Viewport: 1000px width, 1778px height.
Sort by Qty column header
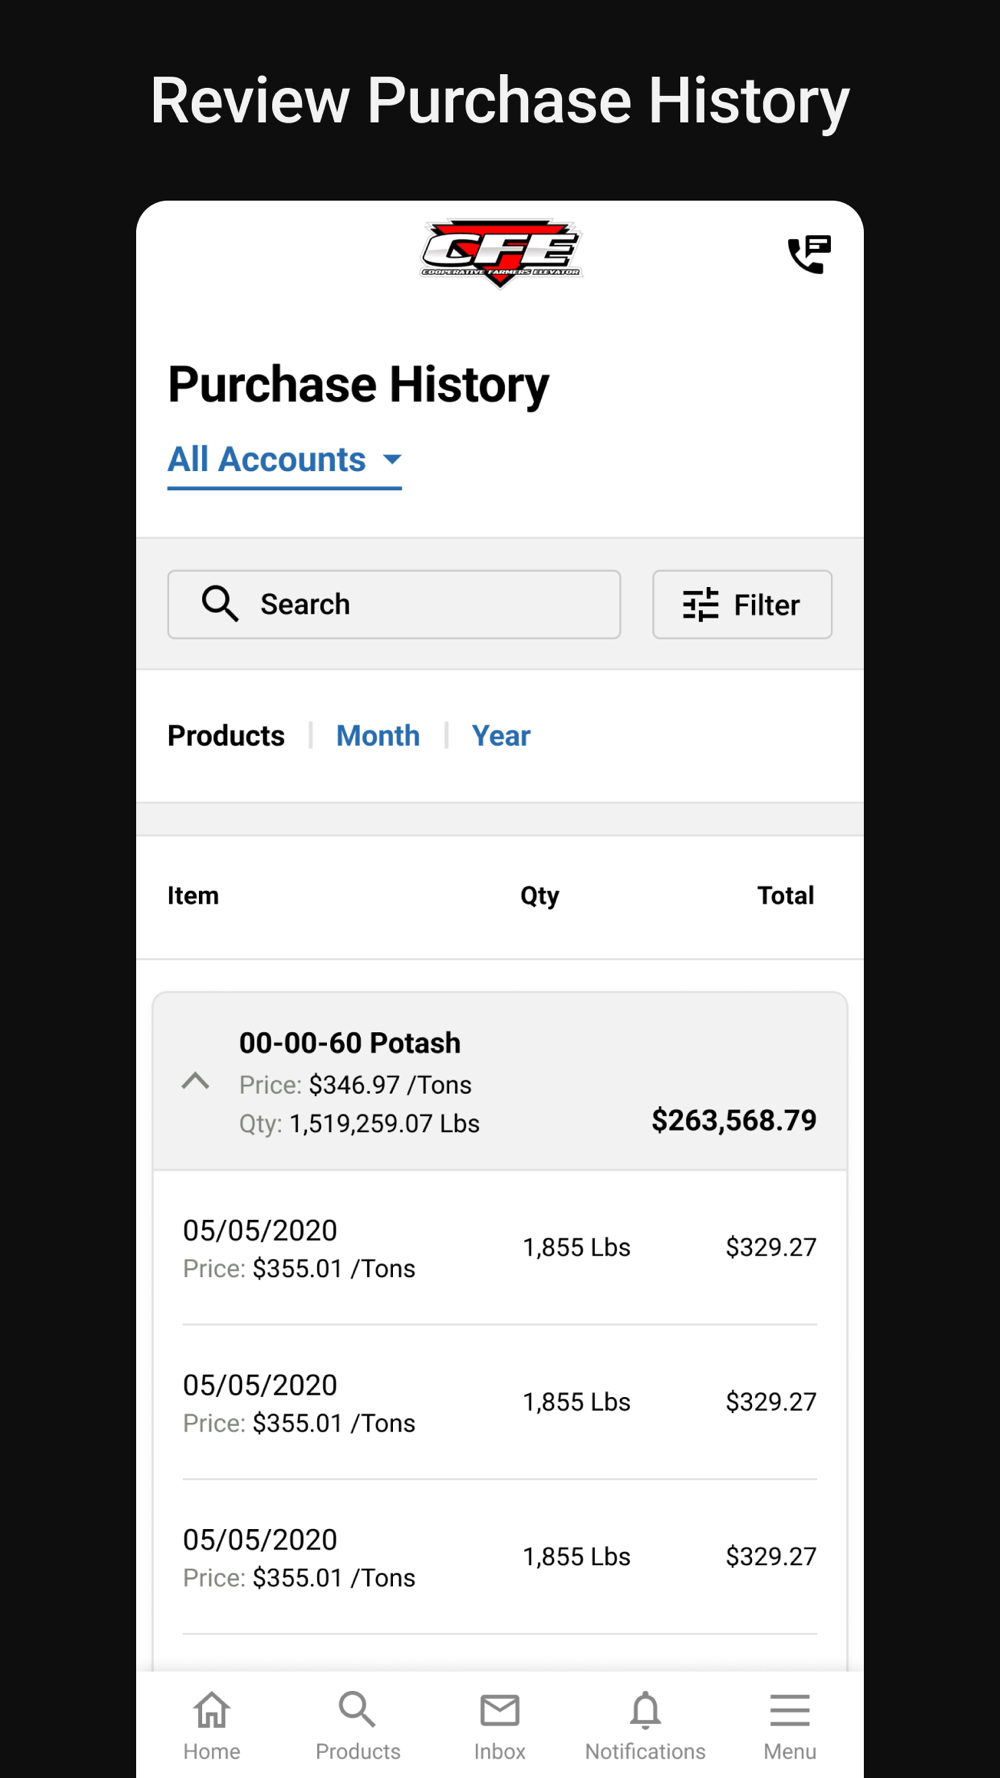[540, 896]
